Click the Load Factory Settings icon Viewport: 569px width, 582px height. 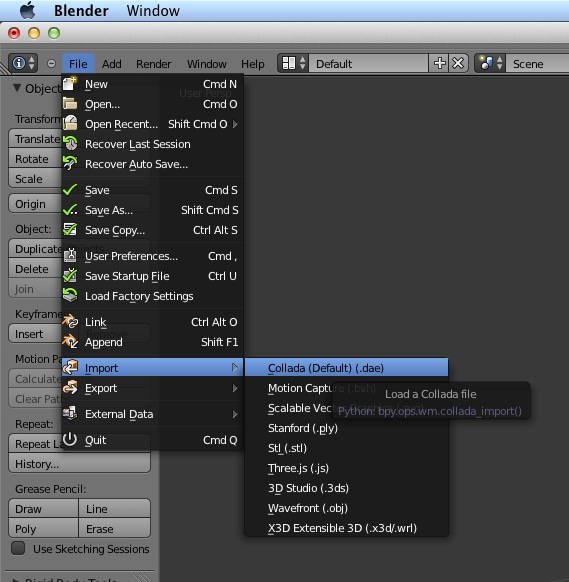(x=70, y=296)
